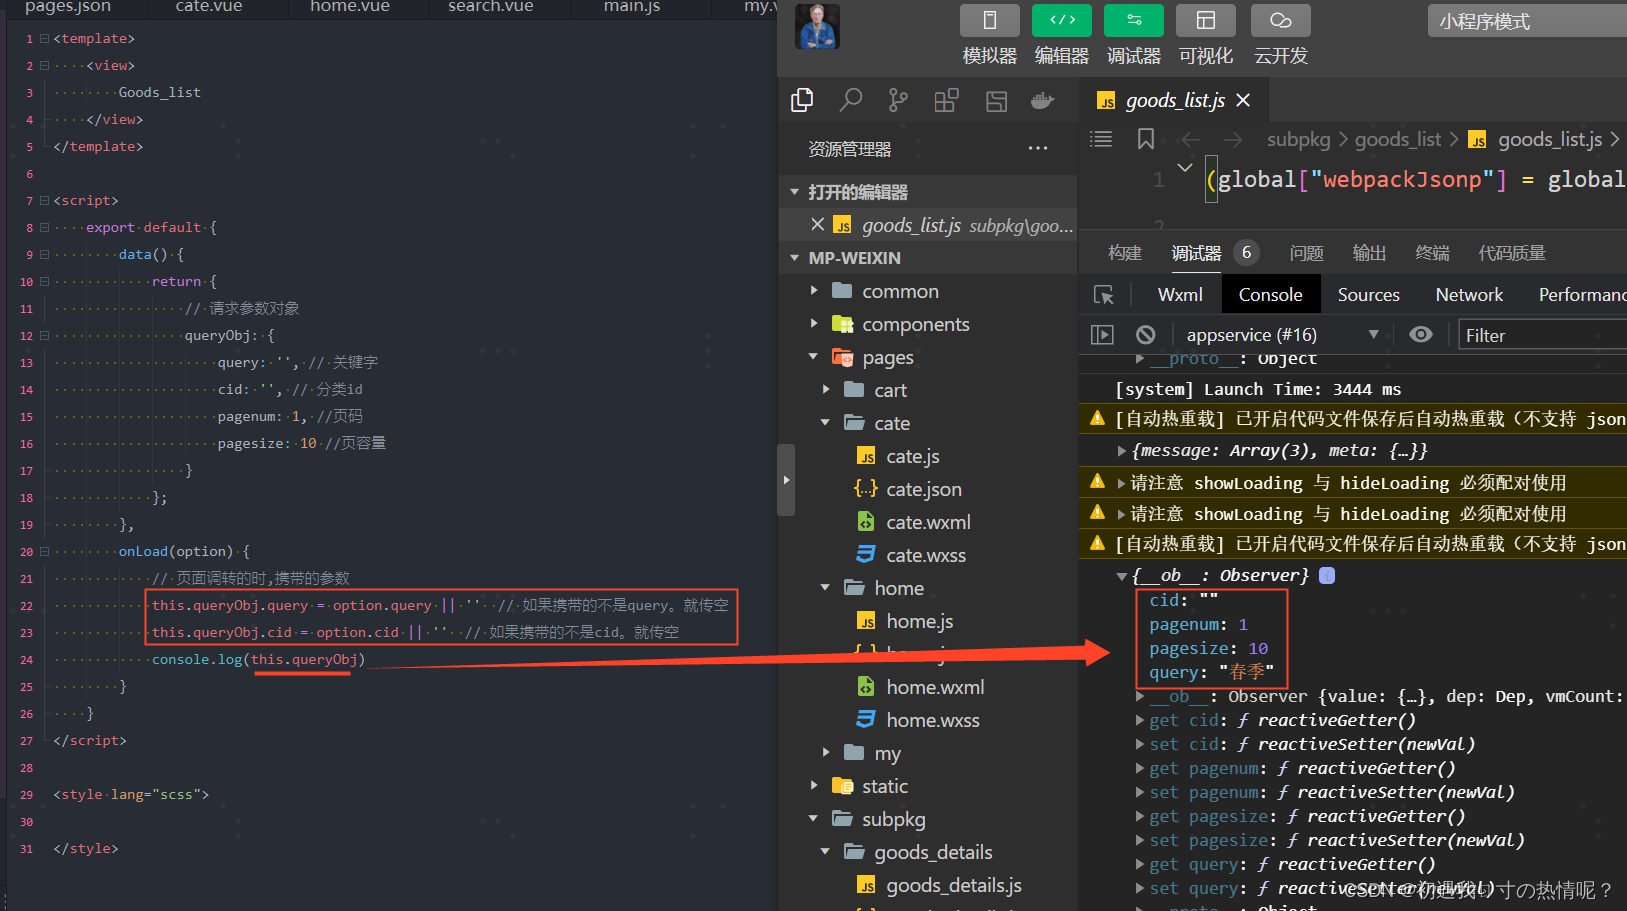Expand the {message: Array(3), meta} console object
The image size is (1627, 911).
1122,451
